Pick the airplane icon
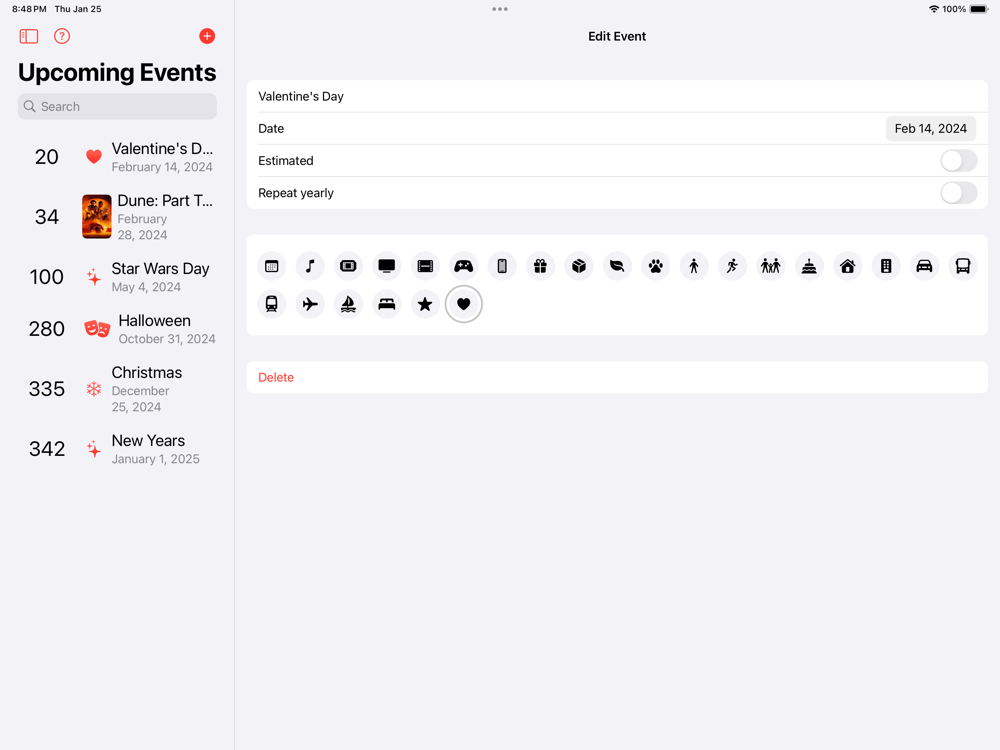The image size is (1000, 750). pos(310,304)
